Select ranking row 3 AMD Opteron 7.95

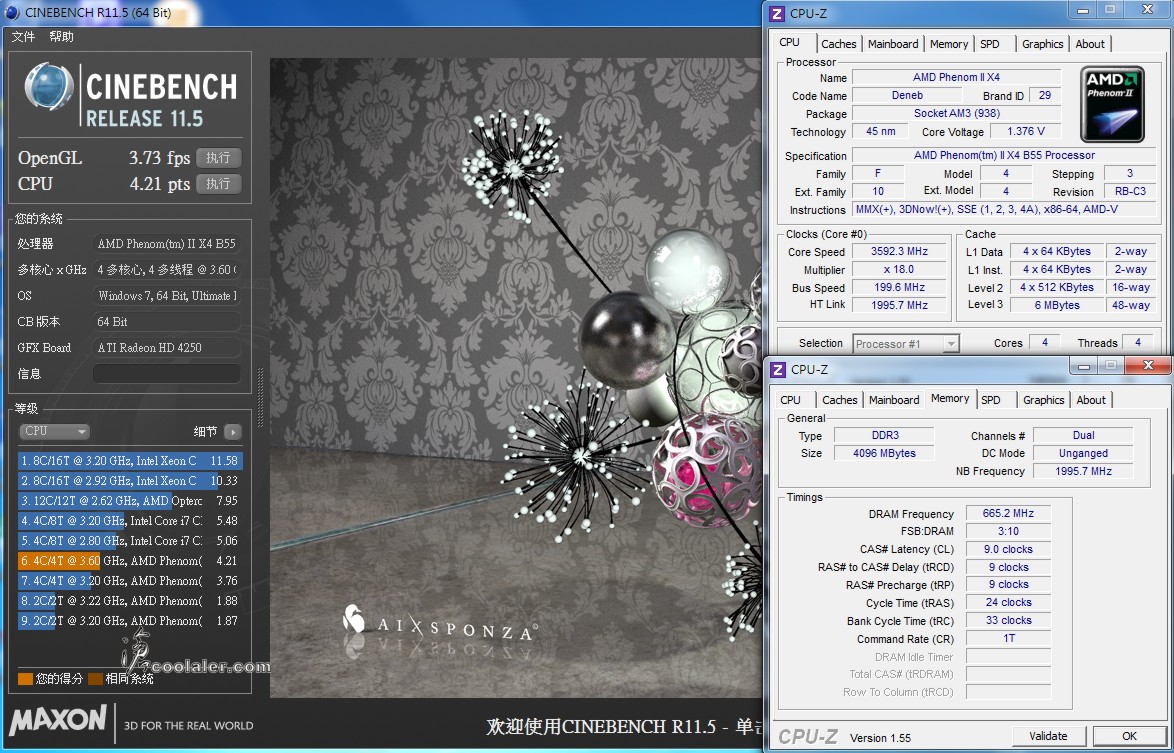130,501
